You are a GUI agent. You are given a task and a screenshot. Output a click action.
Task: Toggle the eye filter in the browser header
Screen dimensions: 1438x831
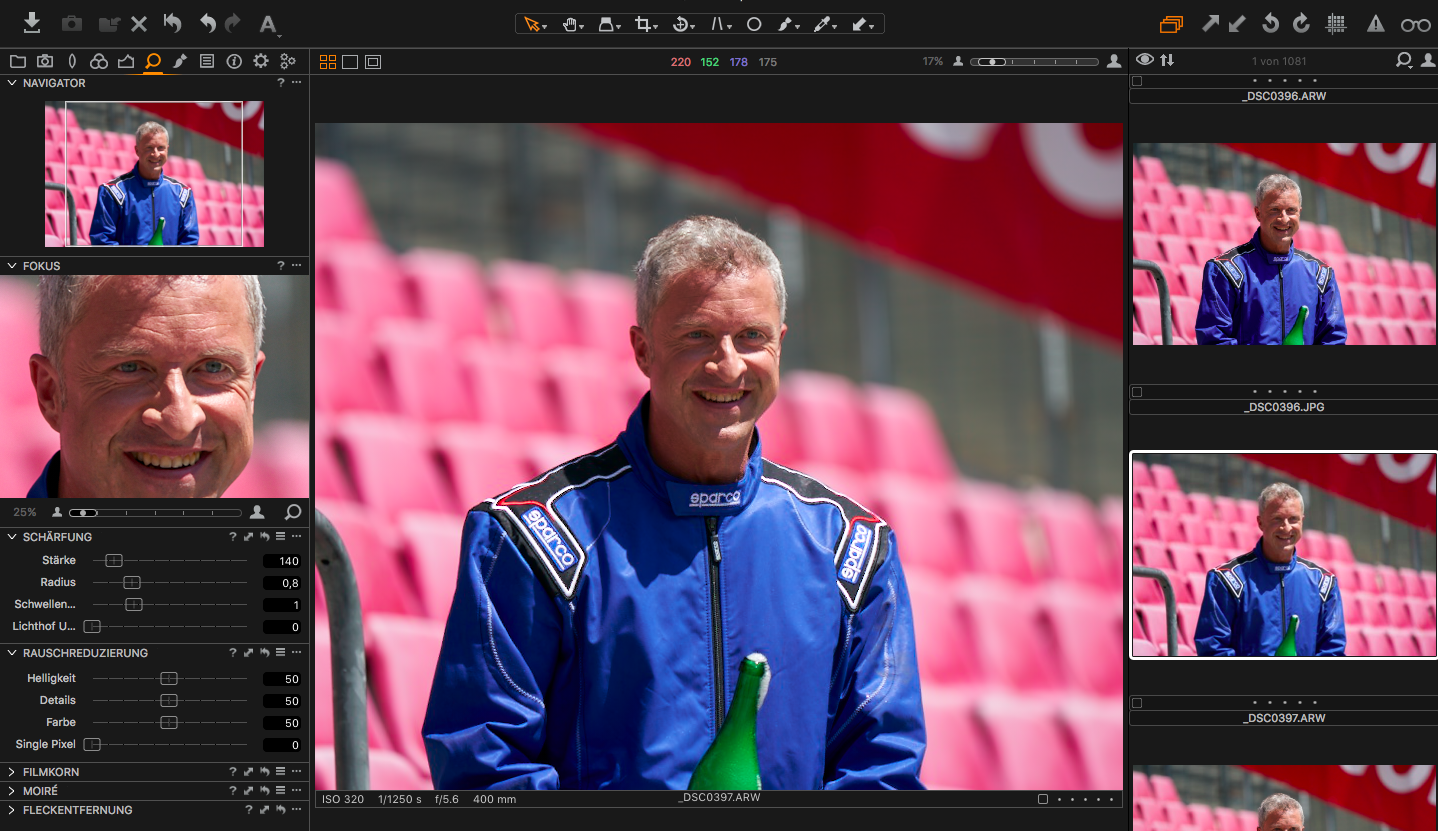pos(1143,59)
